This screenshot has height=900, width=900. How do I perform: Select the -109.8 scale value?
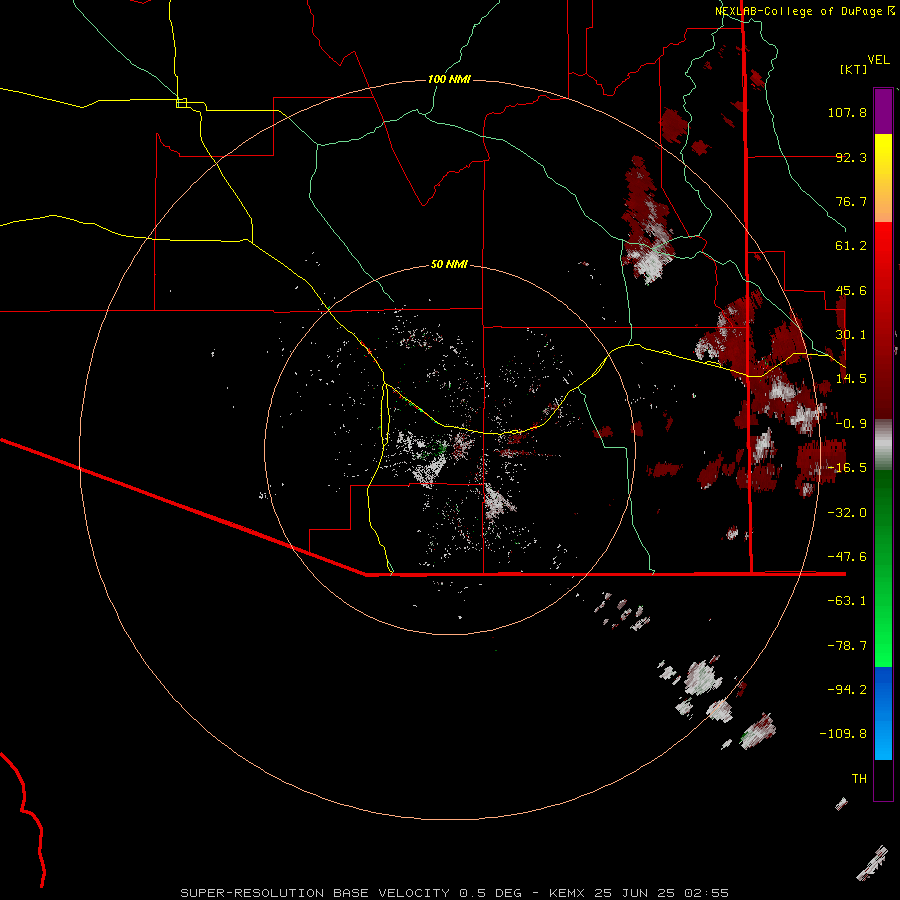pyautogui.click(x=843, y=734)
